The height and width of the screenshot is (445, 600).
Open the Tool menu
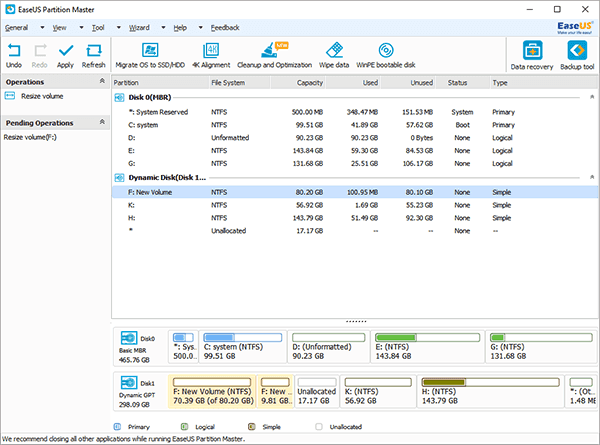click(x=98, y=28)
